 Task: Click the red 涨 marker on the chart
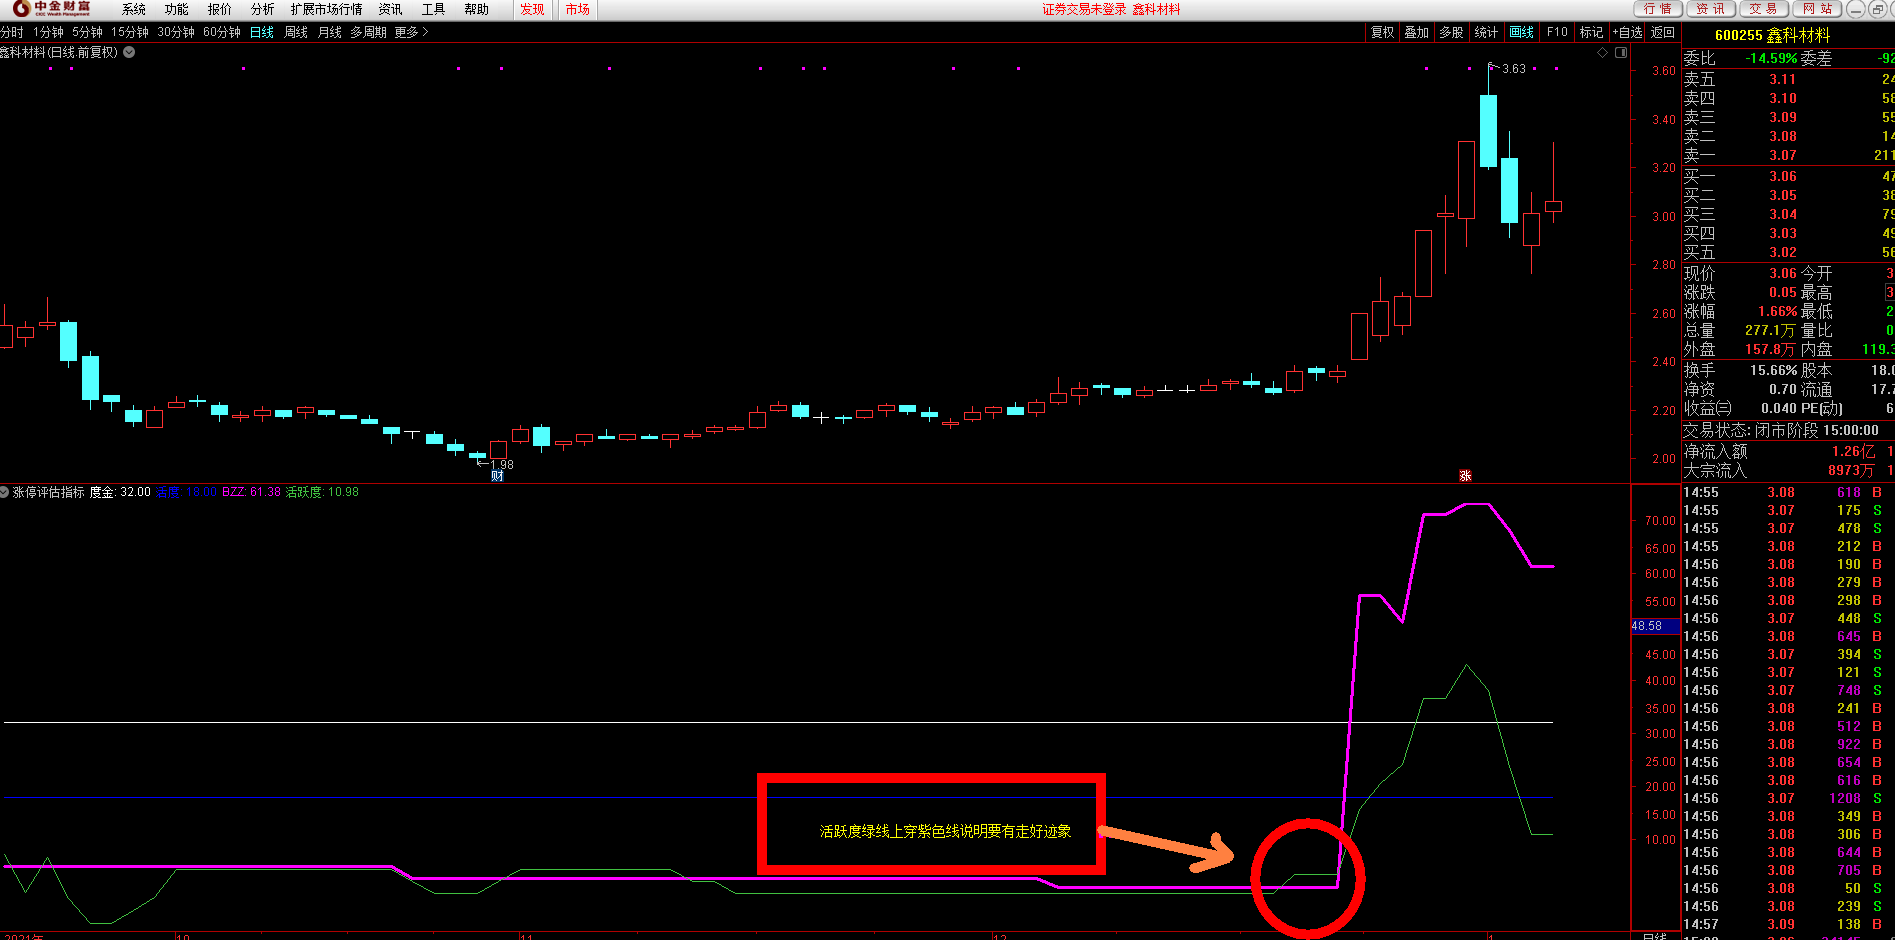[x=1465, y=476]
